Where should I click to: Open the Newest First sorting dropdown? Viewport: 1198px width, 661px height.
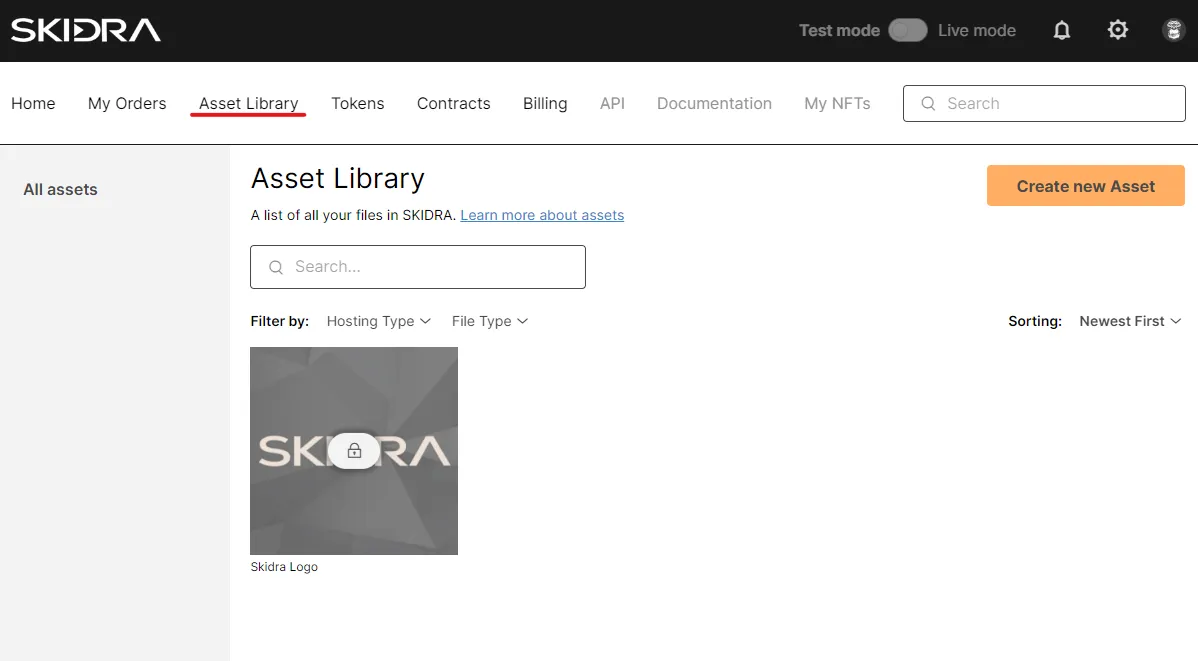pos(1130,321)
